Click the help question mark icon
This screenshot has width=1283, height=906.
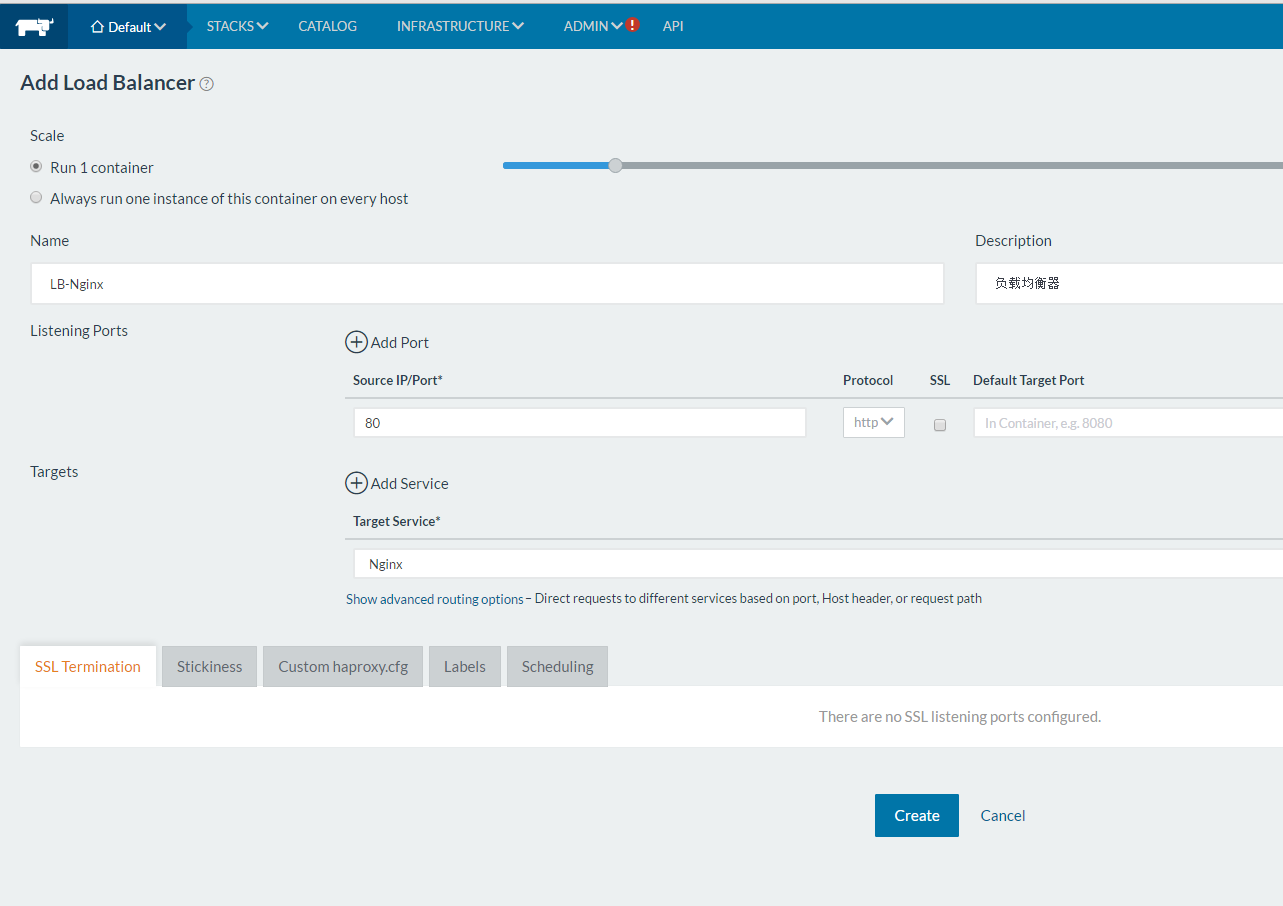(x=207, y=84)
